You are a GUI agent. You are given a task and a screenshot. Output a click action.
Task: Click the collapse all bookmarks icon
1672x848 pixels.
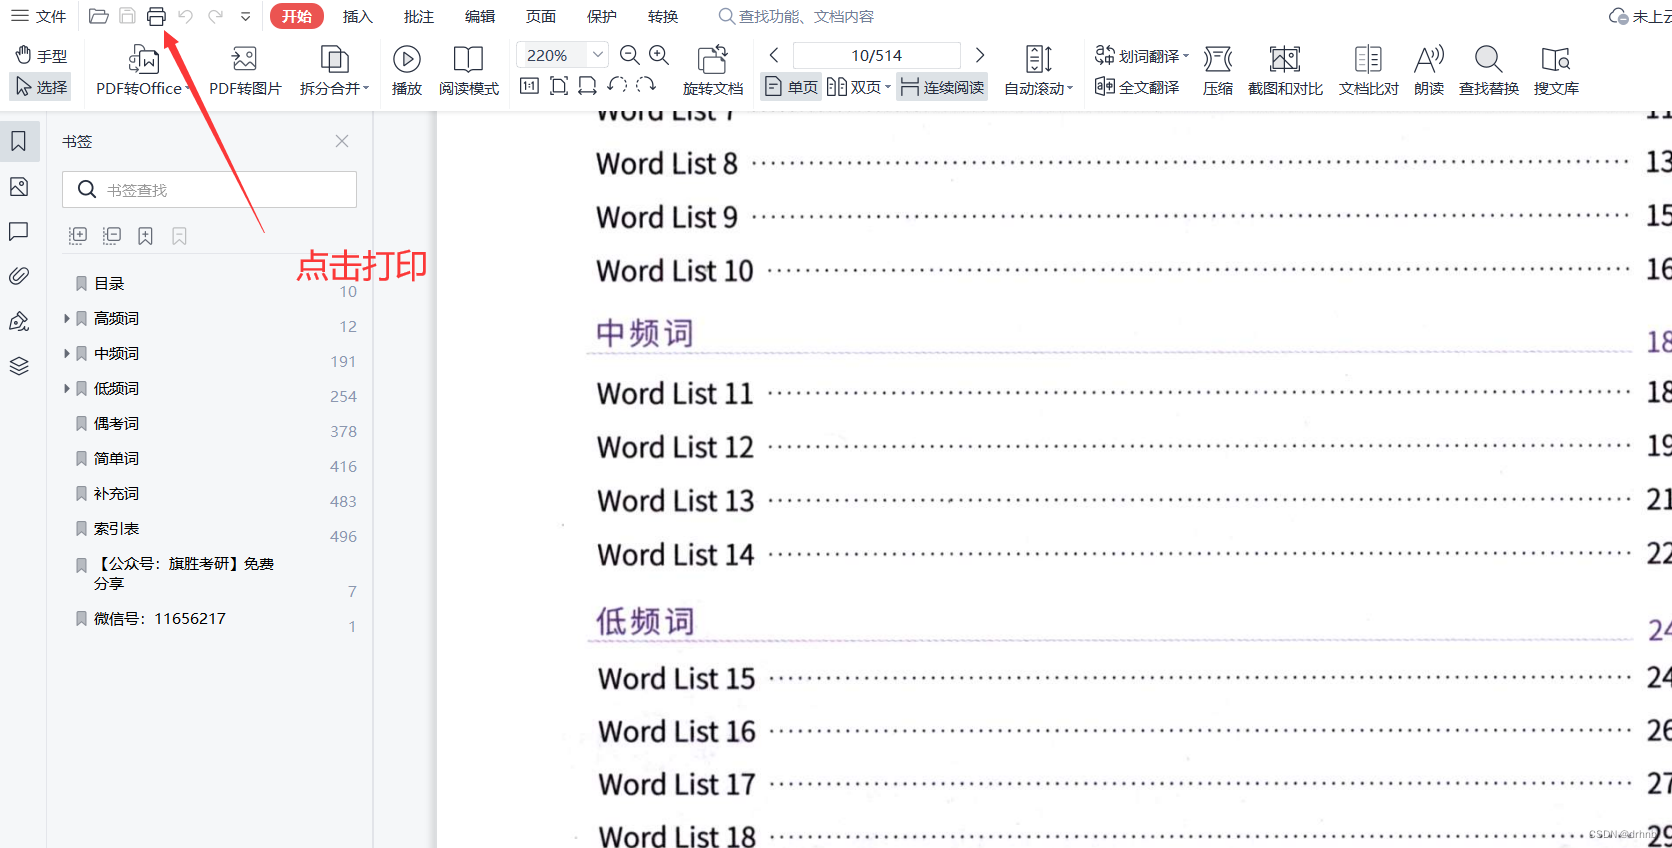click(112, 236)
